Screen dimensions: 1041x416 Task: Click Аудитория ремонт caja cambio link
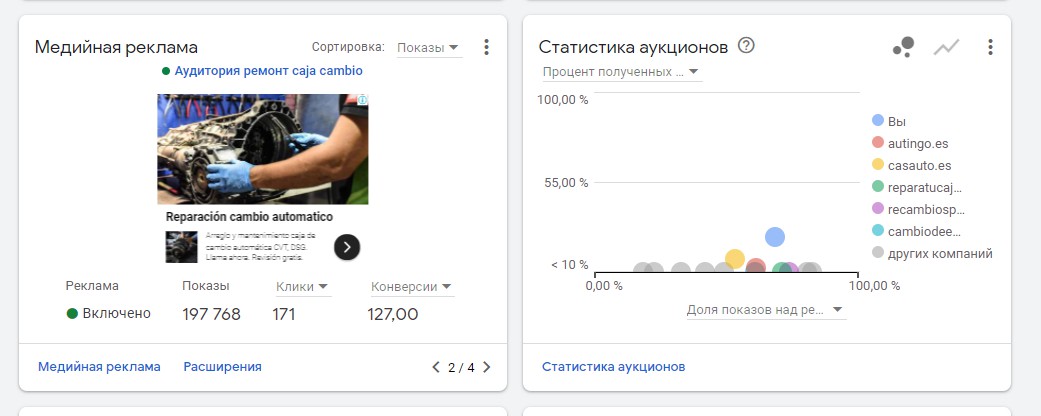tap(268, 71)
